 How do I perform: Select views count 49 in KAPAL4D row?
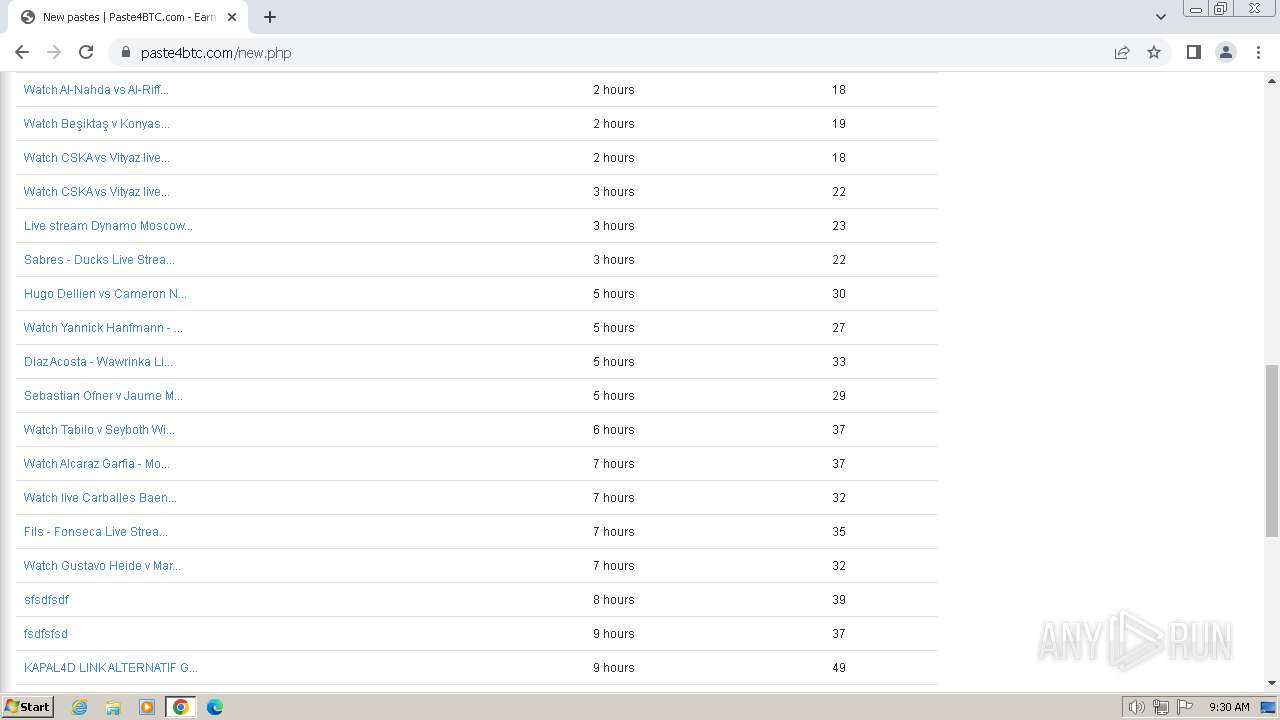839,668
